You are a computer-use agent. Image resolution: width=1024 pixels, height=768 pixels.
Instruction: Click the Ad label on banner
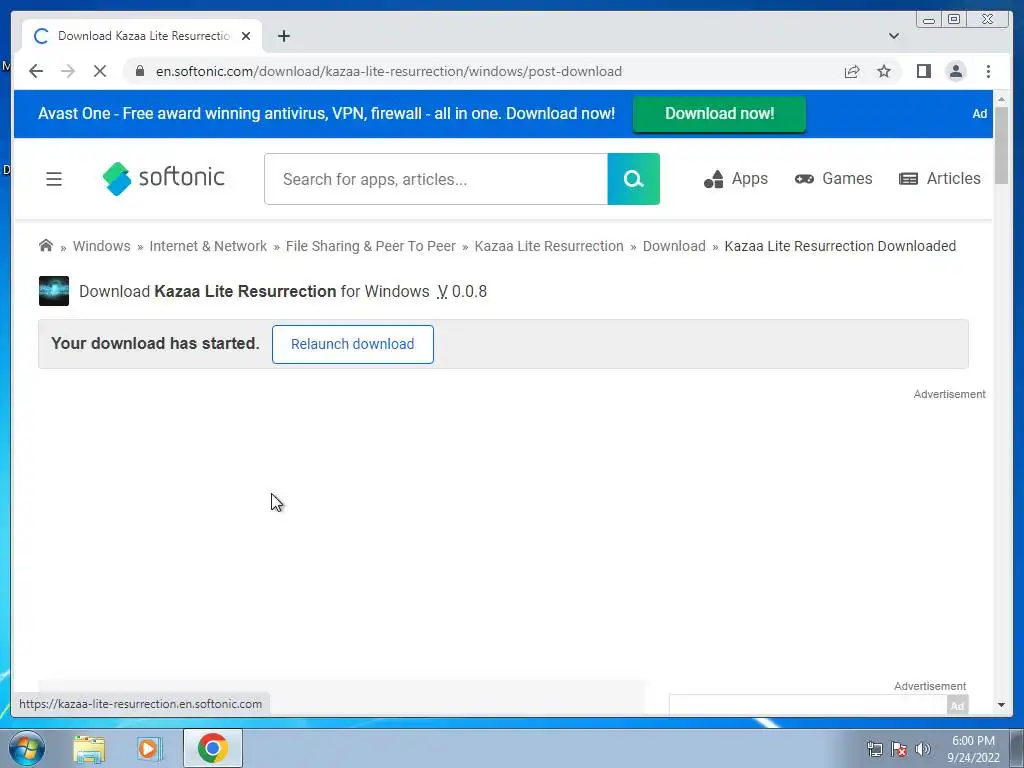click(980, 114)
